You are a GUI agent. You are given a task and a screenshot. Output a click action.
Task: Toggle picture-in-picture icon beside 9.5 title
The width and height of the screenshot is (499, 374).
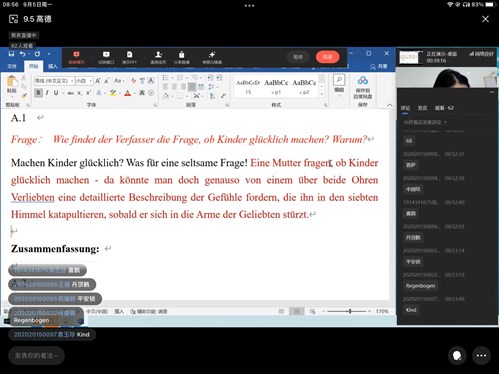coord(14,19)
